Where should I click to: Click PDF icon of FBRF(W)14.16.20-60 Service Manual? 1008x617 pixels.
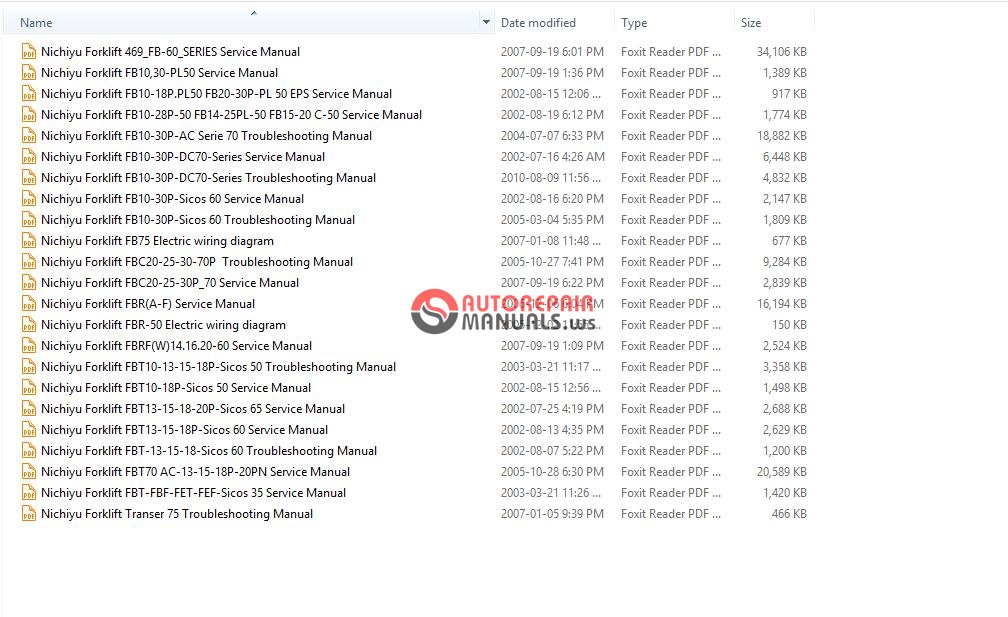point(28,346)
